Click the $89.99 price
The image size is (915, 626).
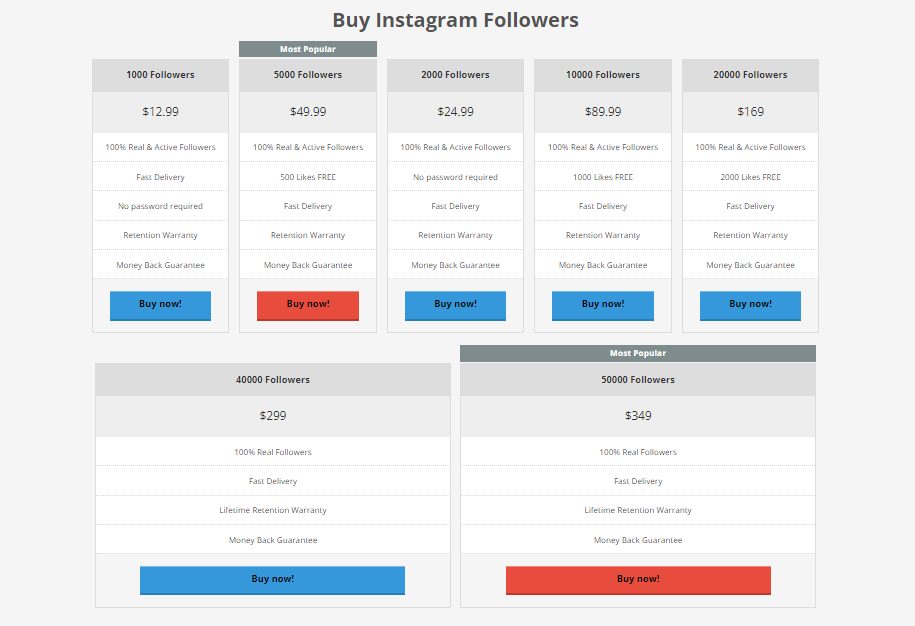click(x=603, y=111)
